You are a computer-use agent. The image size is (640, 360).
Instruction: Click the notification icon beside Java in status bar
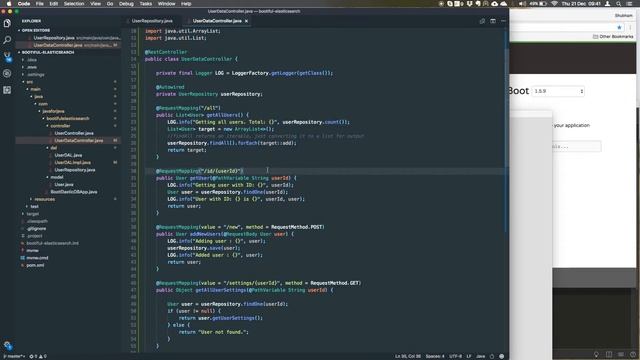click(492, 356)
